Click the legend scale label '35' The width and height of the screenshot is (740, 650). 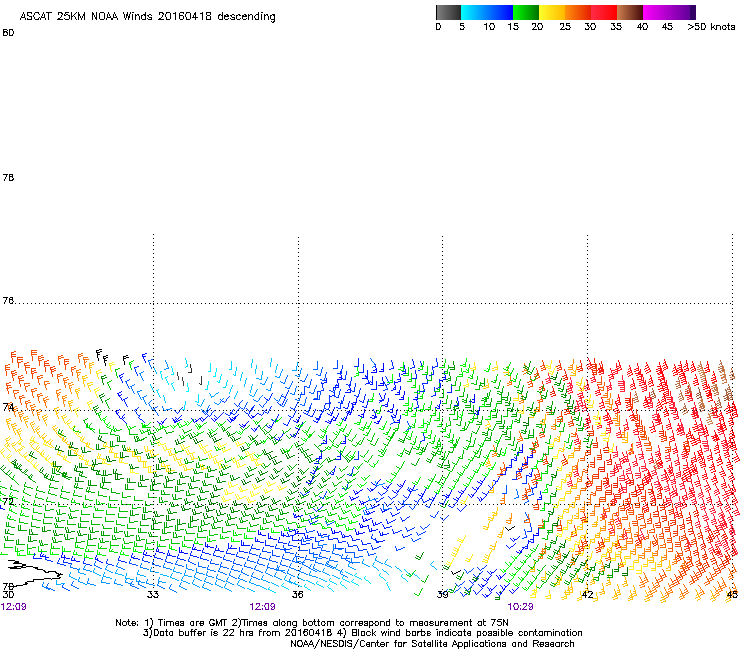(616, 27)
